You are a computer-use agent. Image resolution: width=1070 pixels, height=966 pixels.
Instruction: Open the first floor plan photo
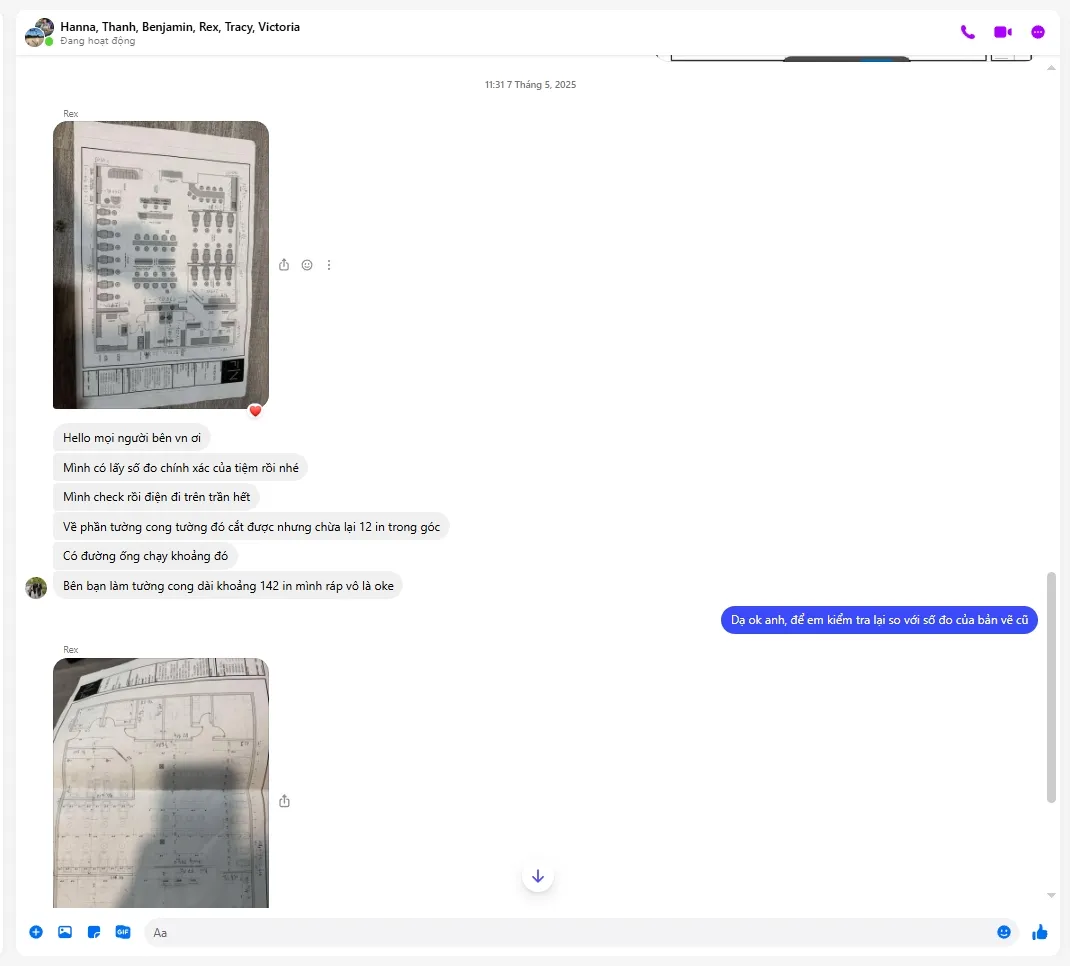160,264
